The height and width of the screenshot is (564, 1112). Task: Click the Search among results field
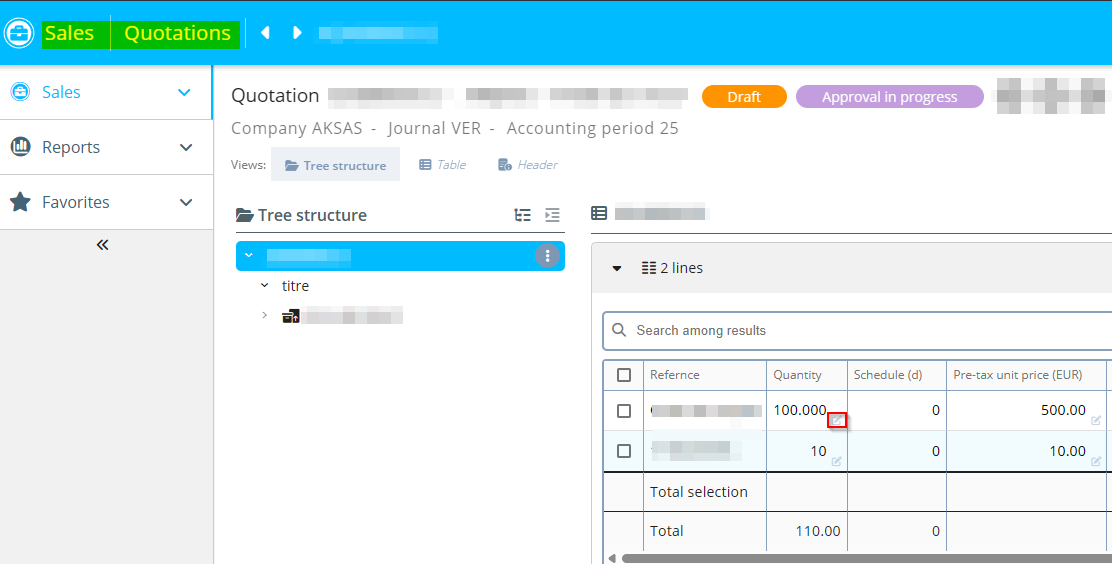[860, 330]
